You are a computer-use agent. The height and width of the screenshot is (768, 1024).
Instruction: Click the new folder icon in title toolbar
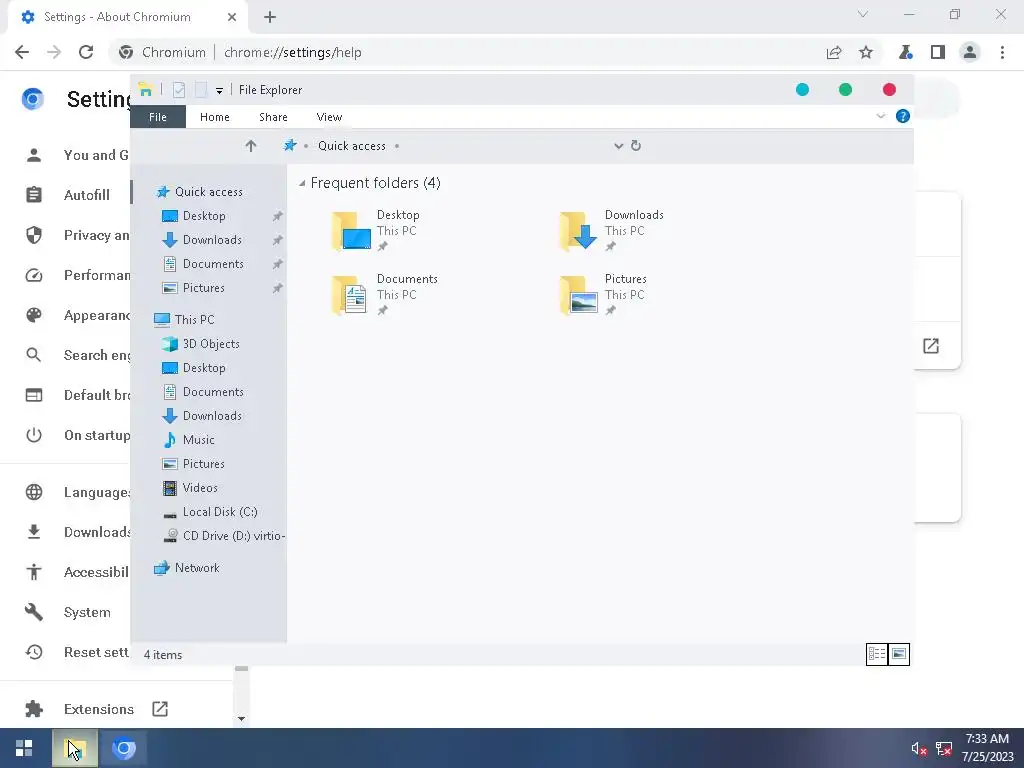point(200,90)
